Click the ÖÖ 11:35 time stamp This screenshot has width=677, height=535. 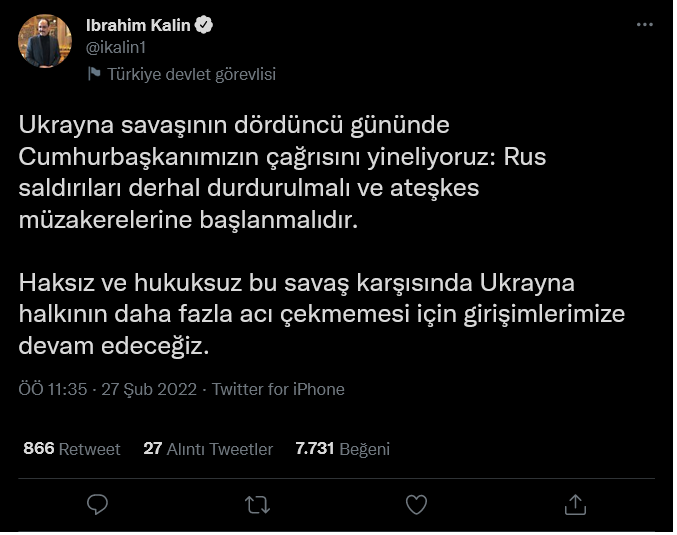coord(53,389)
